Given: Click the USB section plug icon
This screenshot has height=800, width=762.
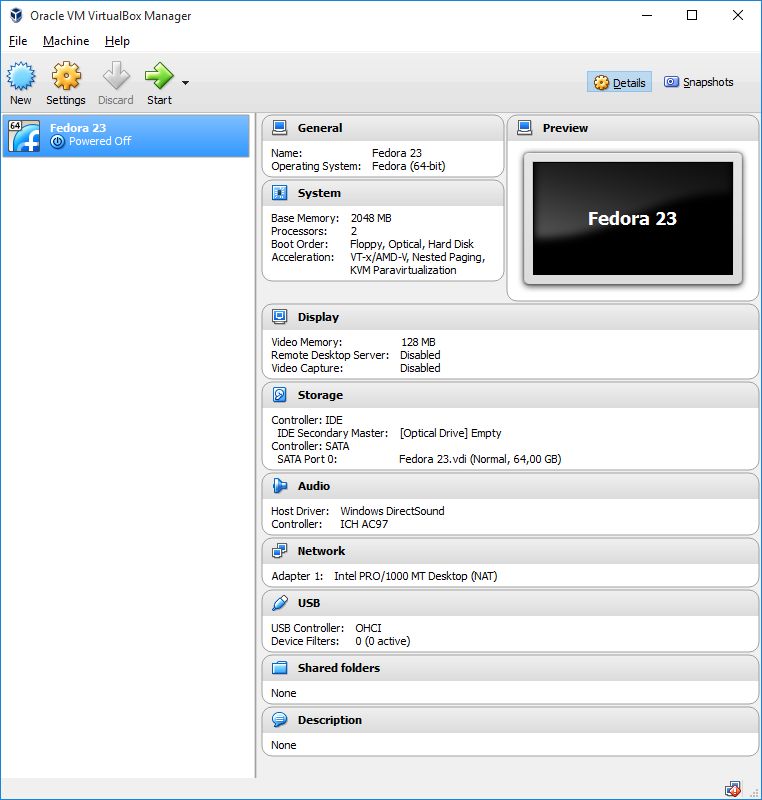Looking at the screenshot, I should (x=280, y=603).
